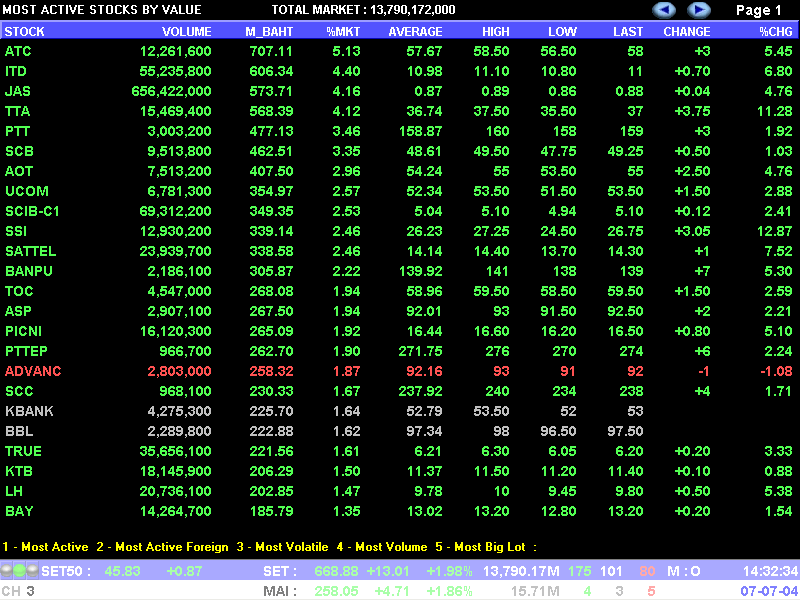Go to the previous page arrow

(665, 10)
